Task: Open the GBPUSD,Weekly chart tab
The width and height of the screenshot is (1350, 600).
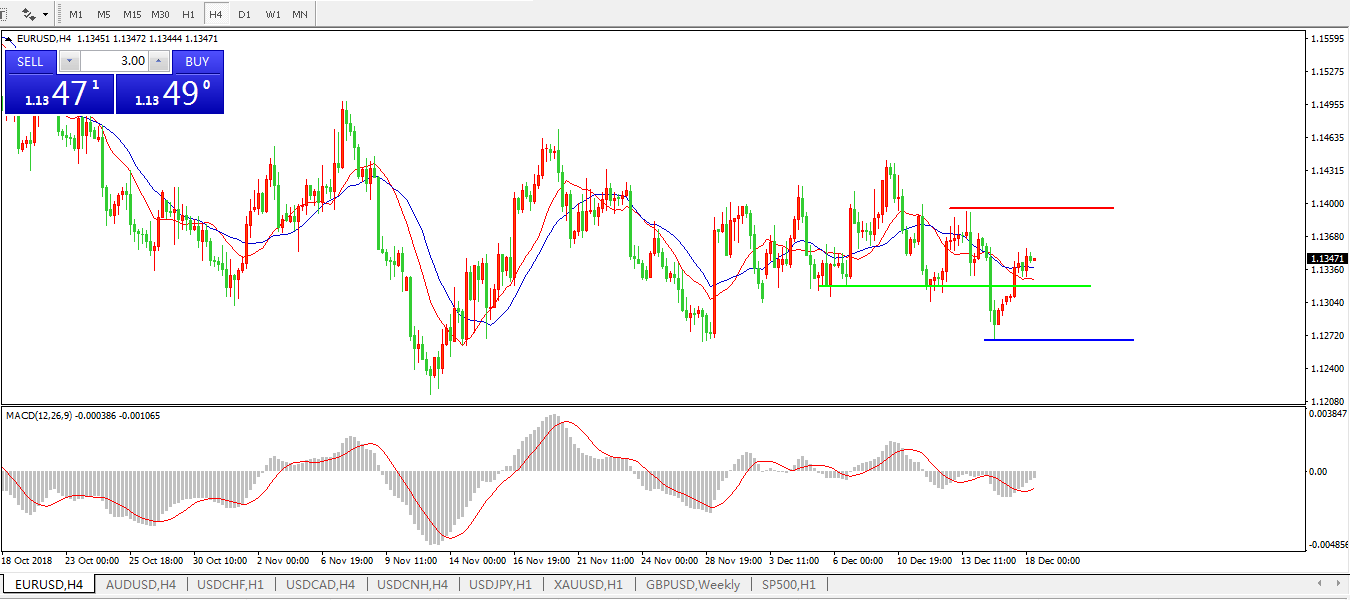Action: point(693,585)
